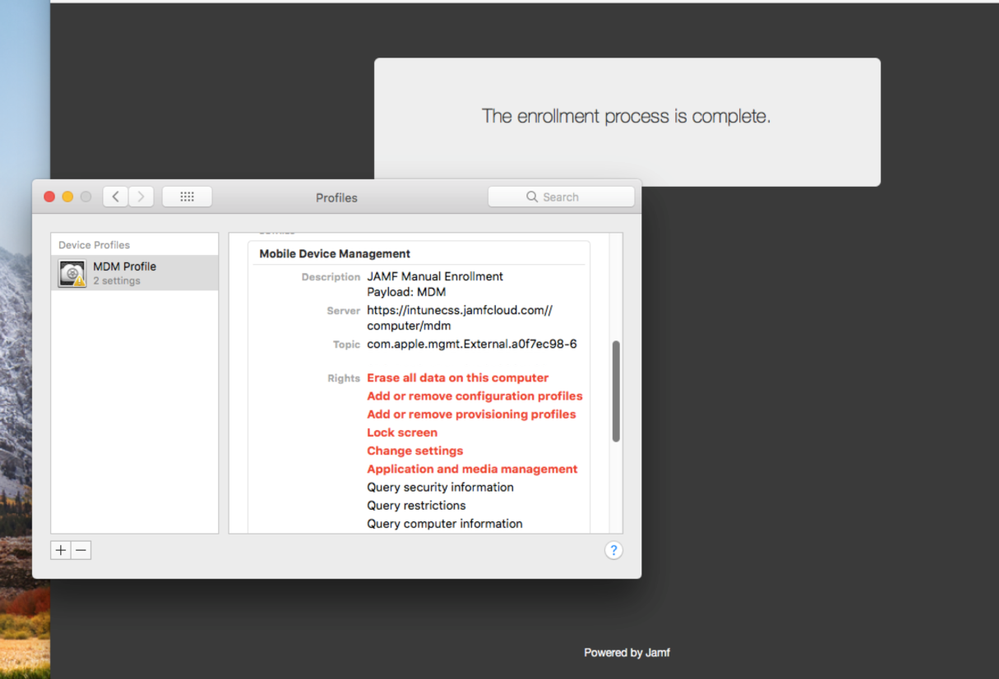Click 'Query security information' right
This screenshot has height=679, width=999.
click(440, 487)
